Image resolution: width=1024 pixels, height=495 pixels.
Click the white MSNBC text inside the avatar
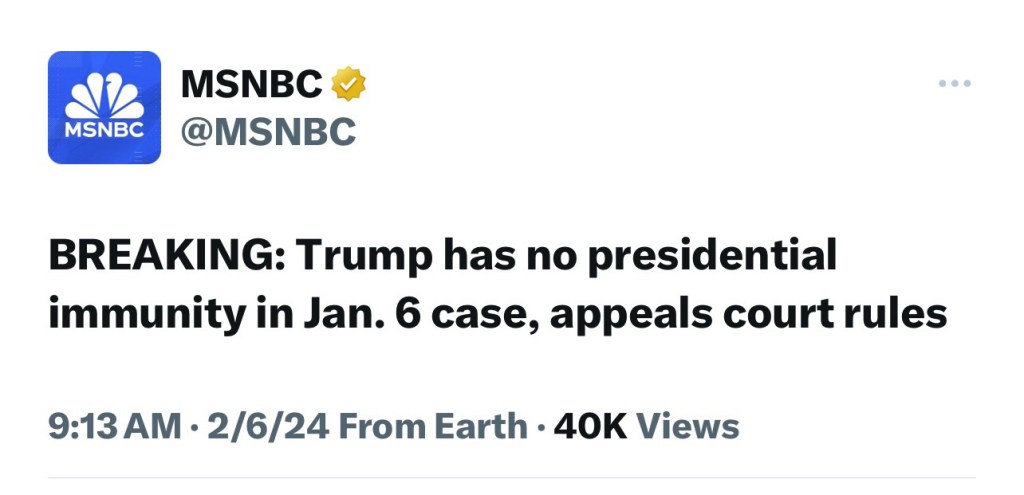[x=104, y=132]
